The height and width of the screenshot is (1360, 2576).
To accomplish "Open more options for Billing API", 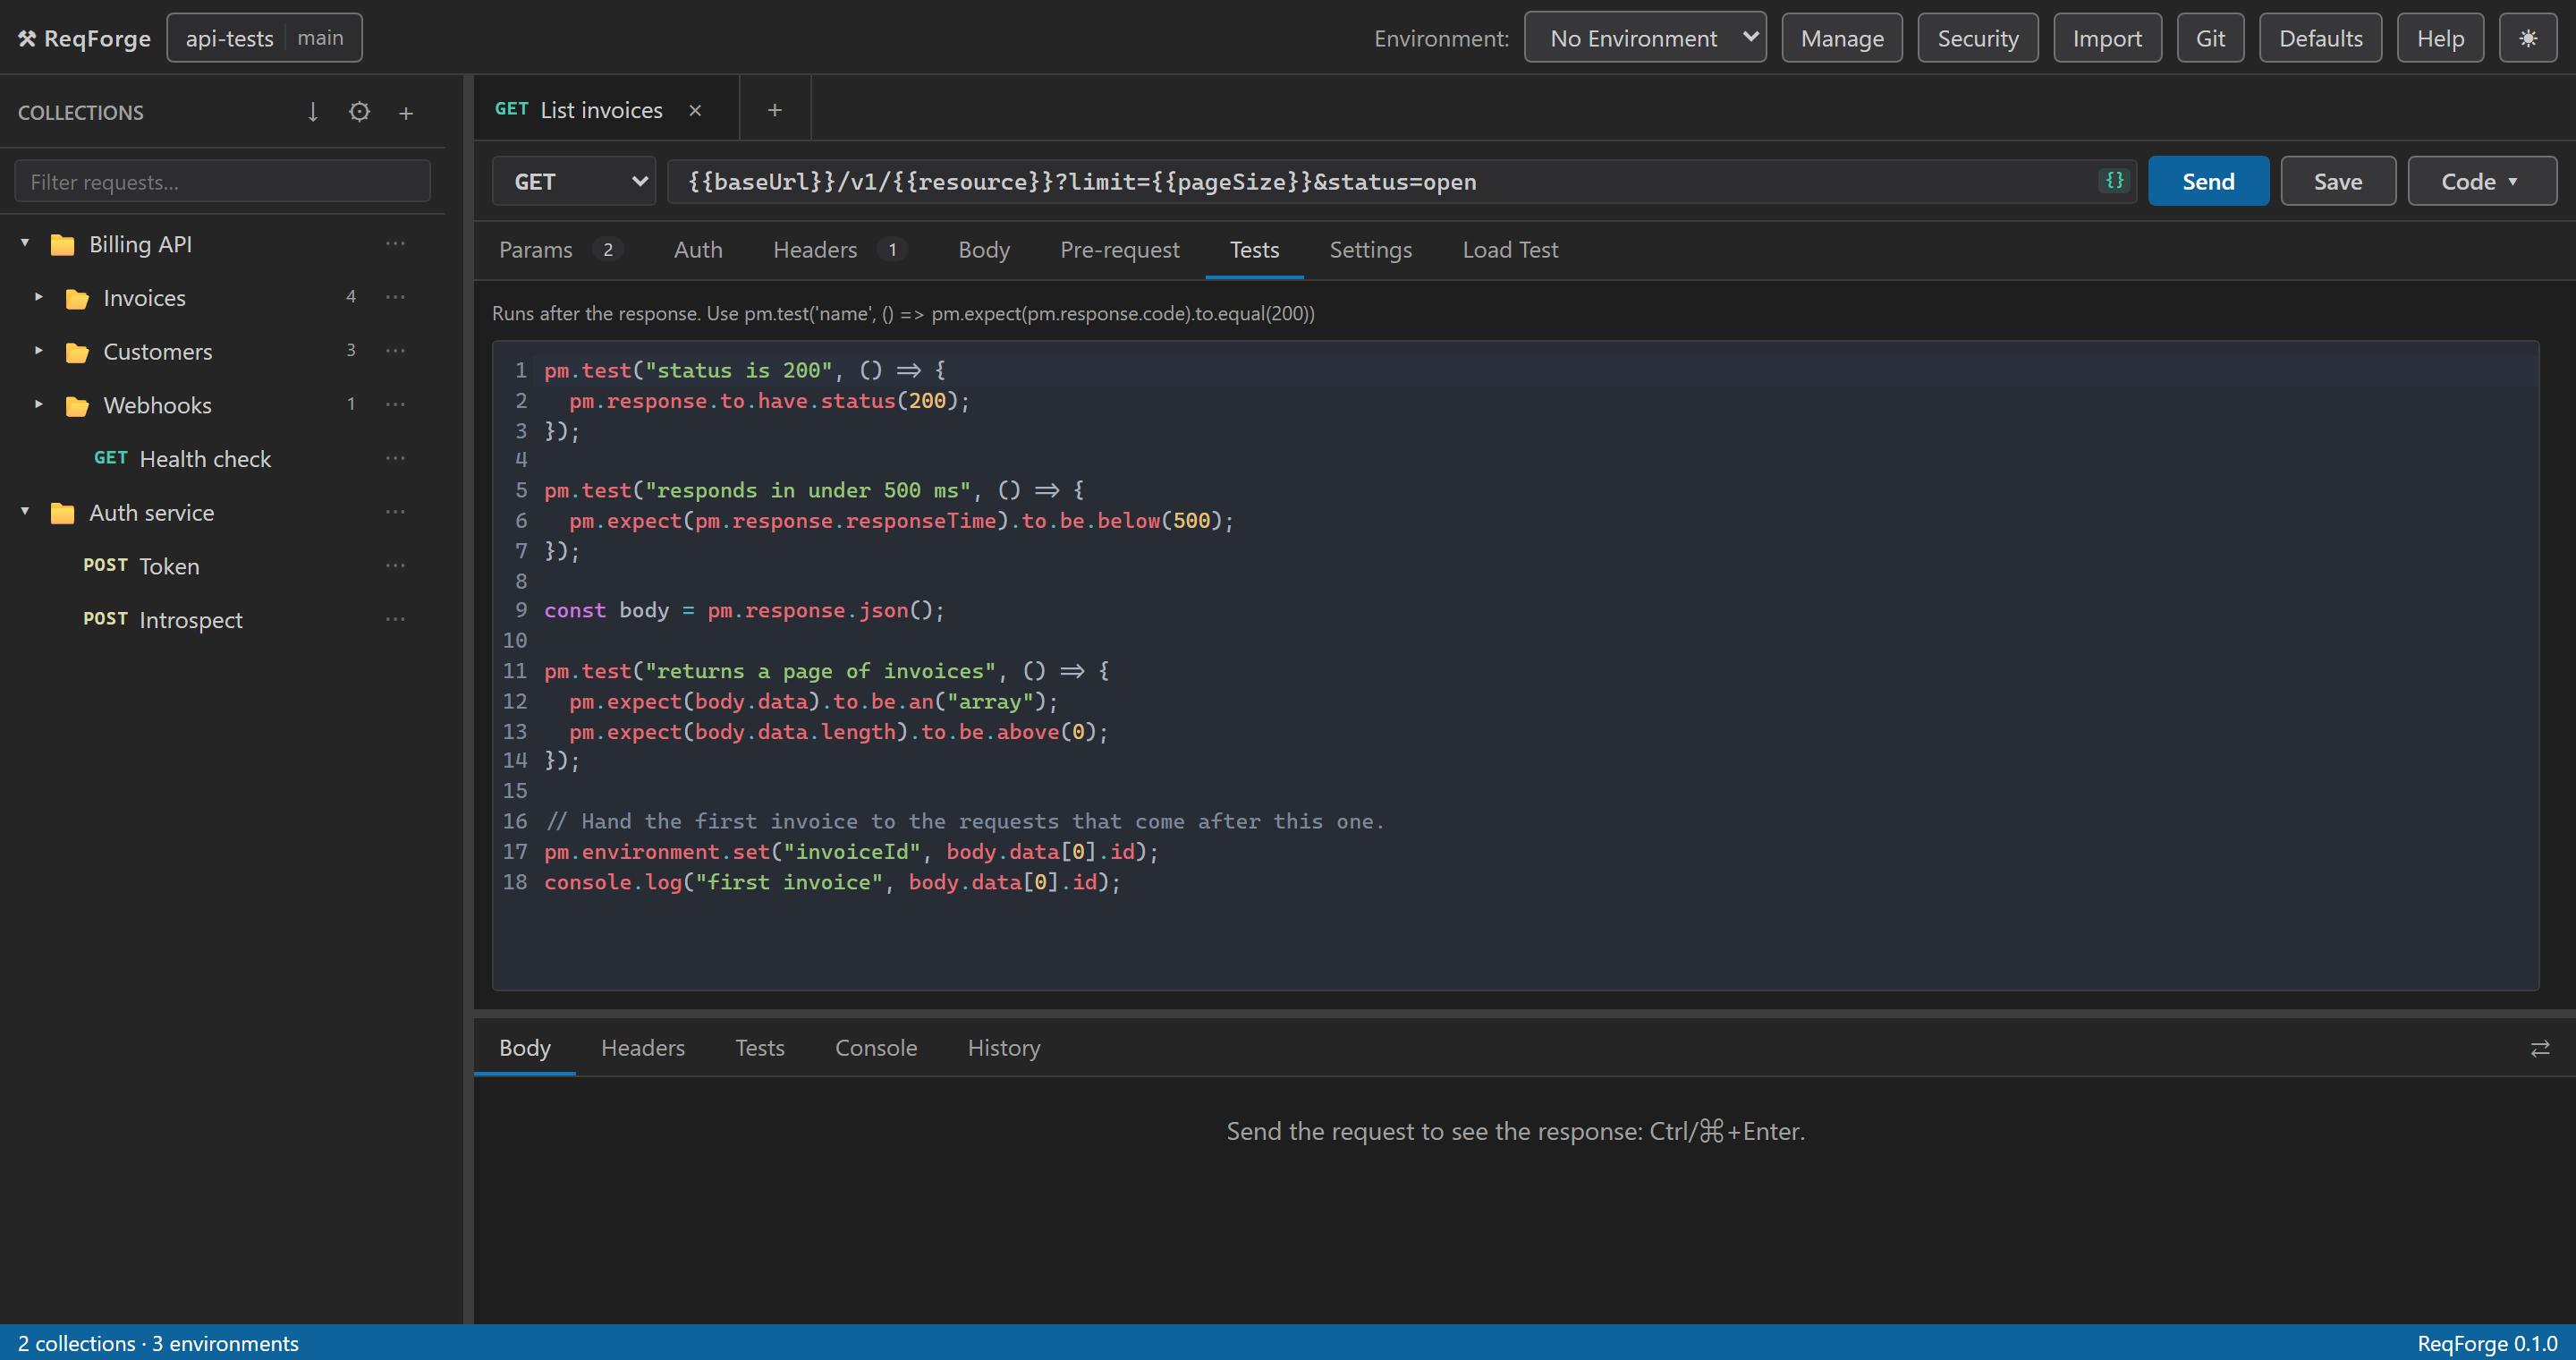I will (x=396, y=244).
